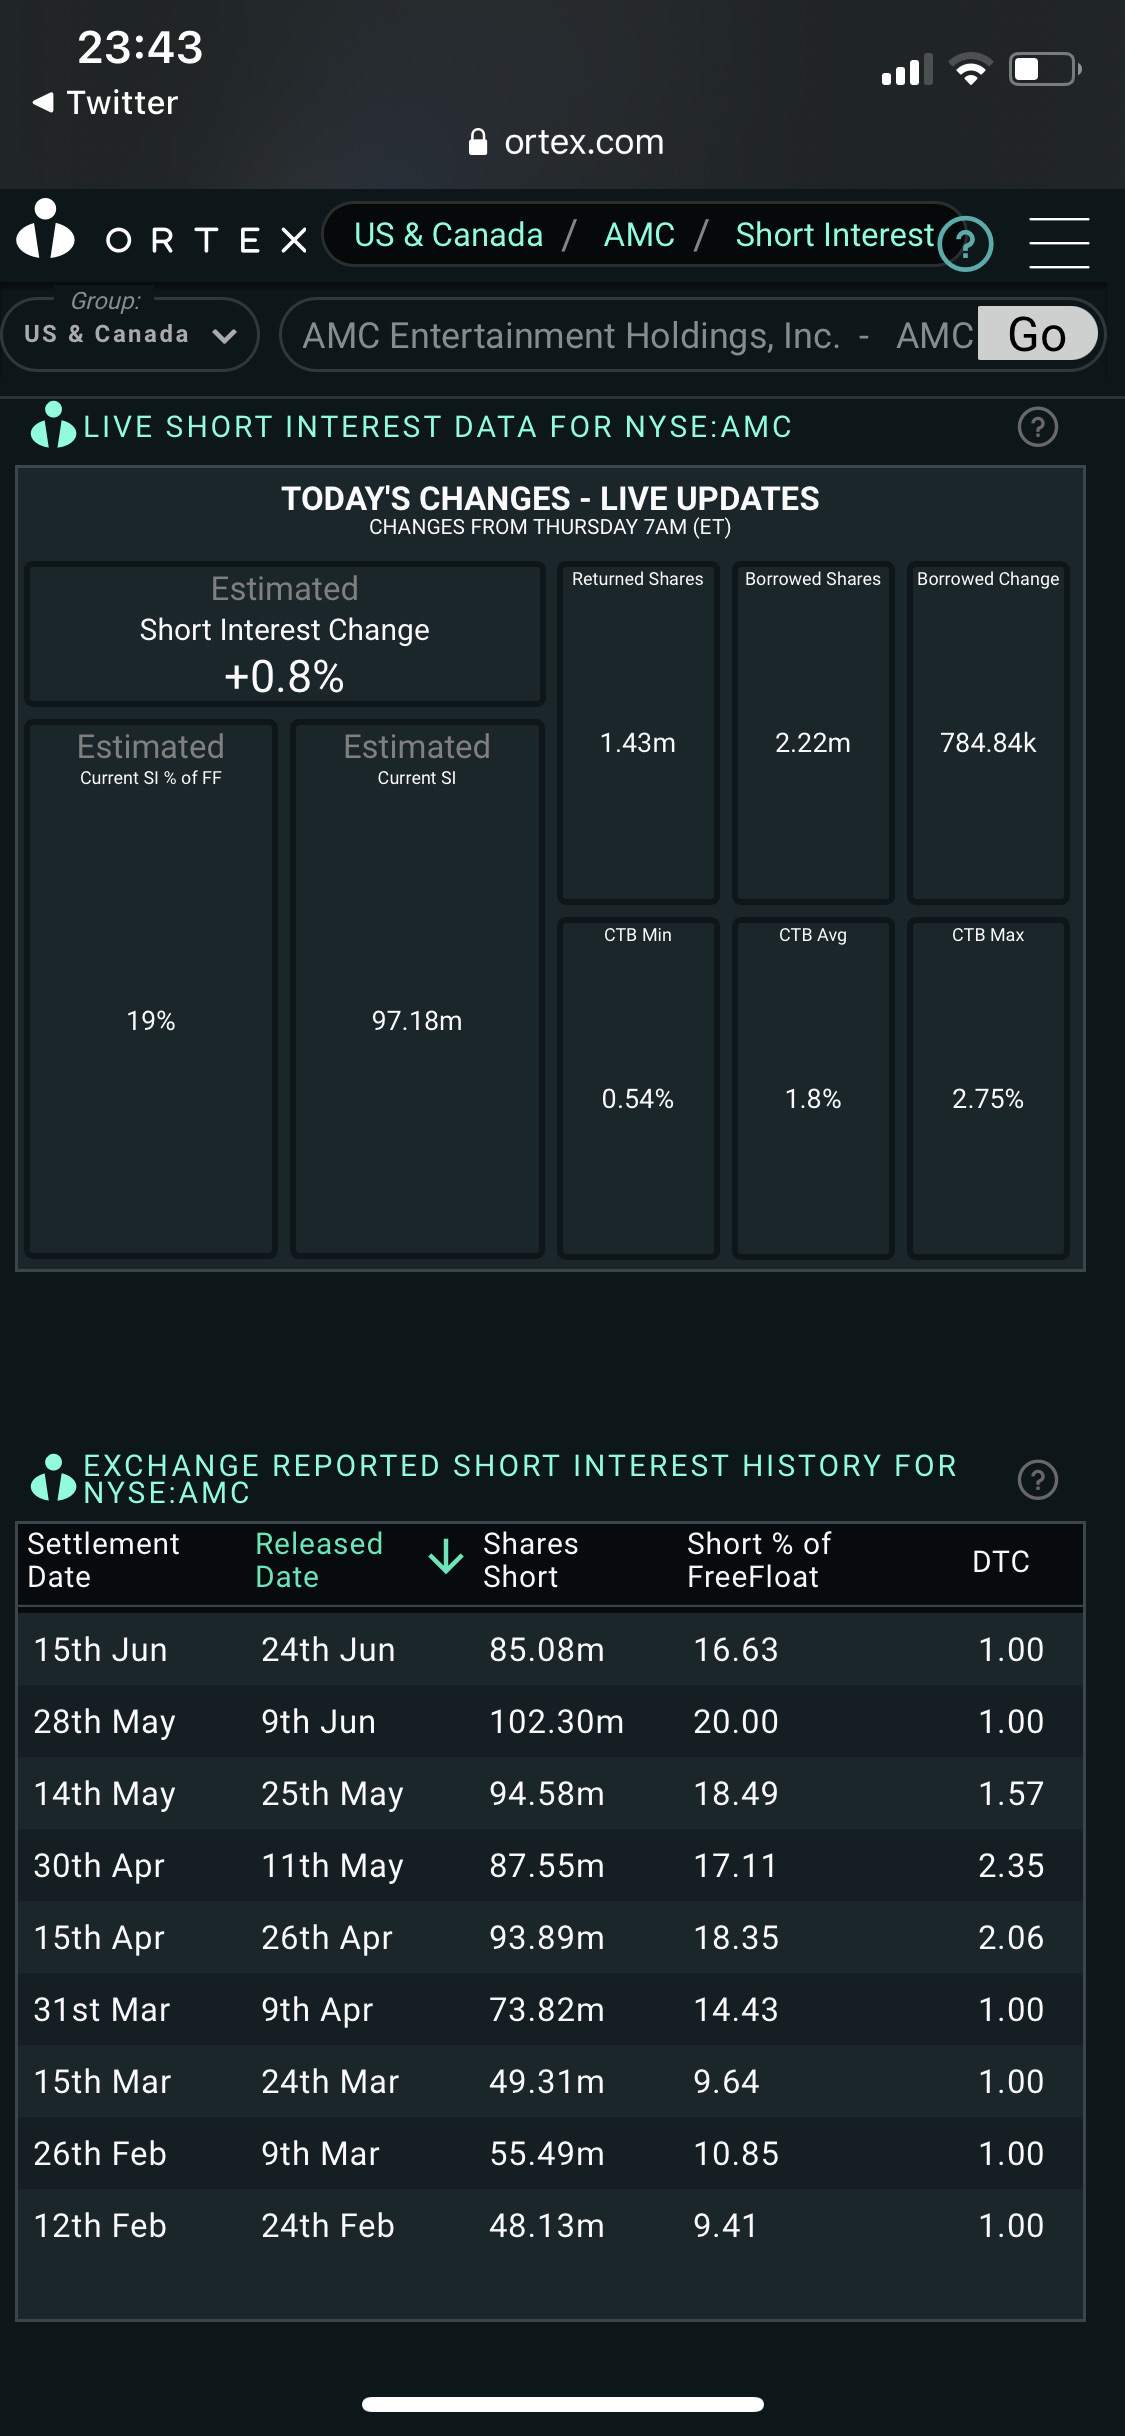The image size is (1125, 2436).
Task: Sort the table by DTC column
Action: 1000,1562
